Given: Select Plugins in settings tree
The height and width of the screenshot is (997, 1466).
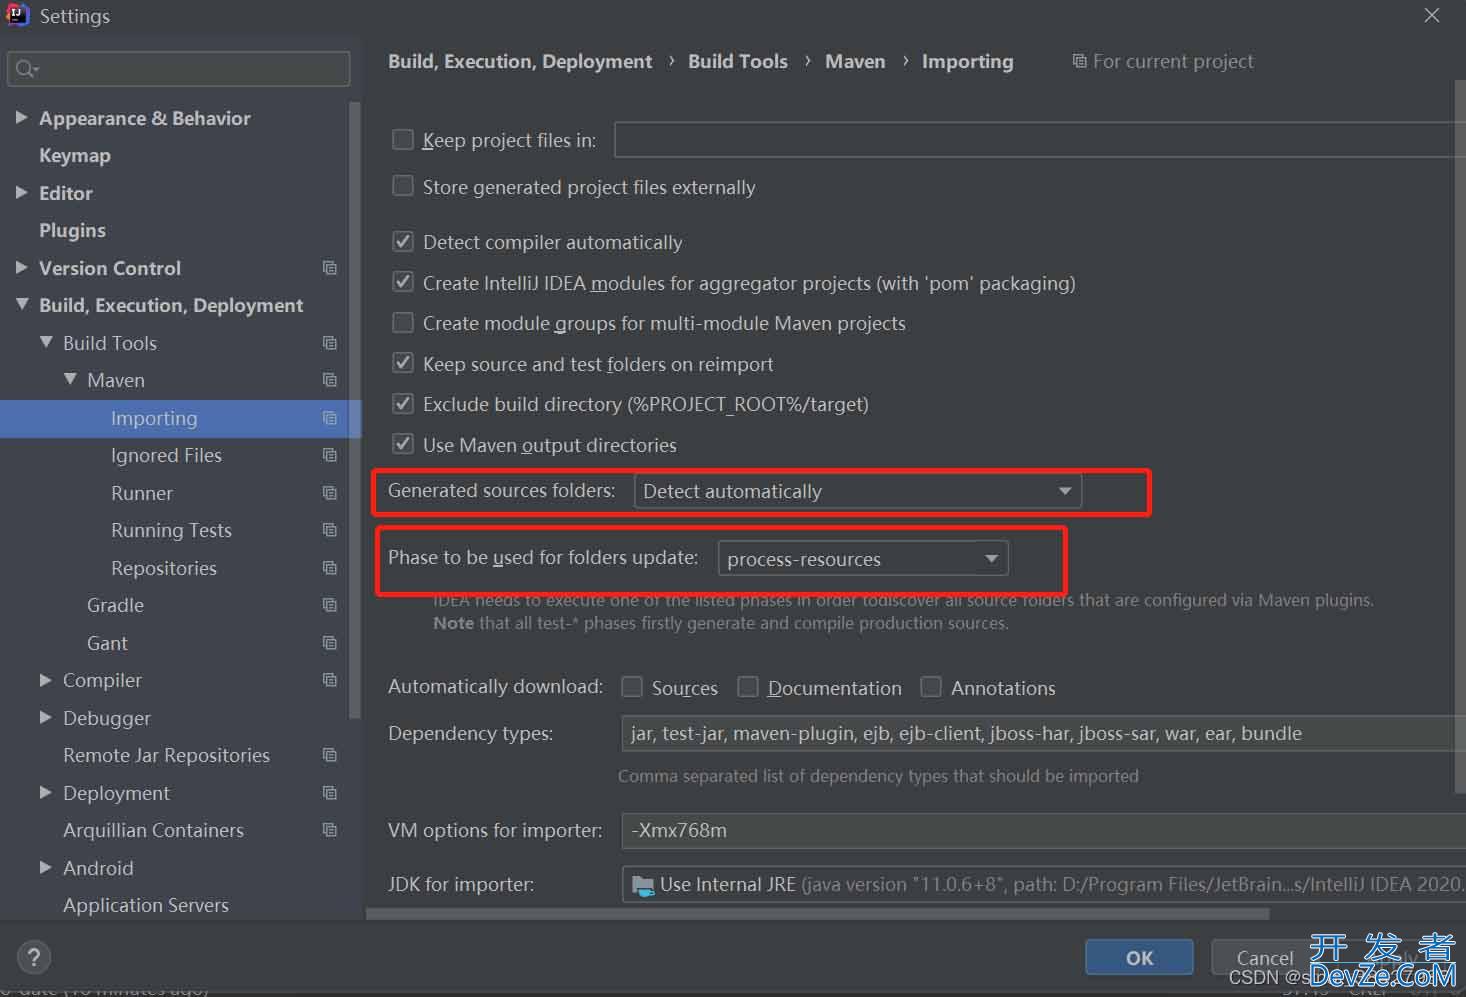Looking at the screenshot, I should tap(72, 230).
